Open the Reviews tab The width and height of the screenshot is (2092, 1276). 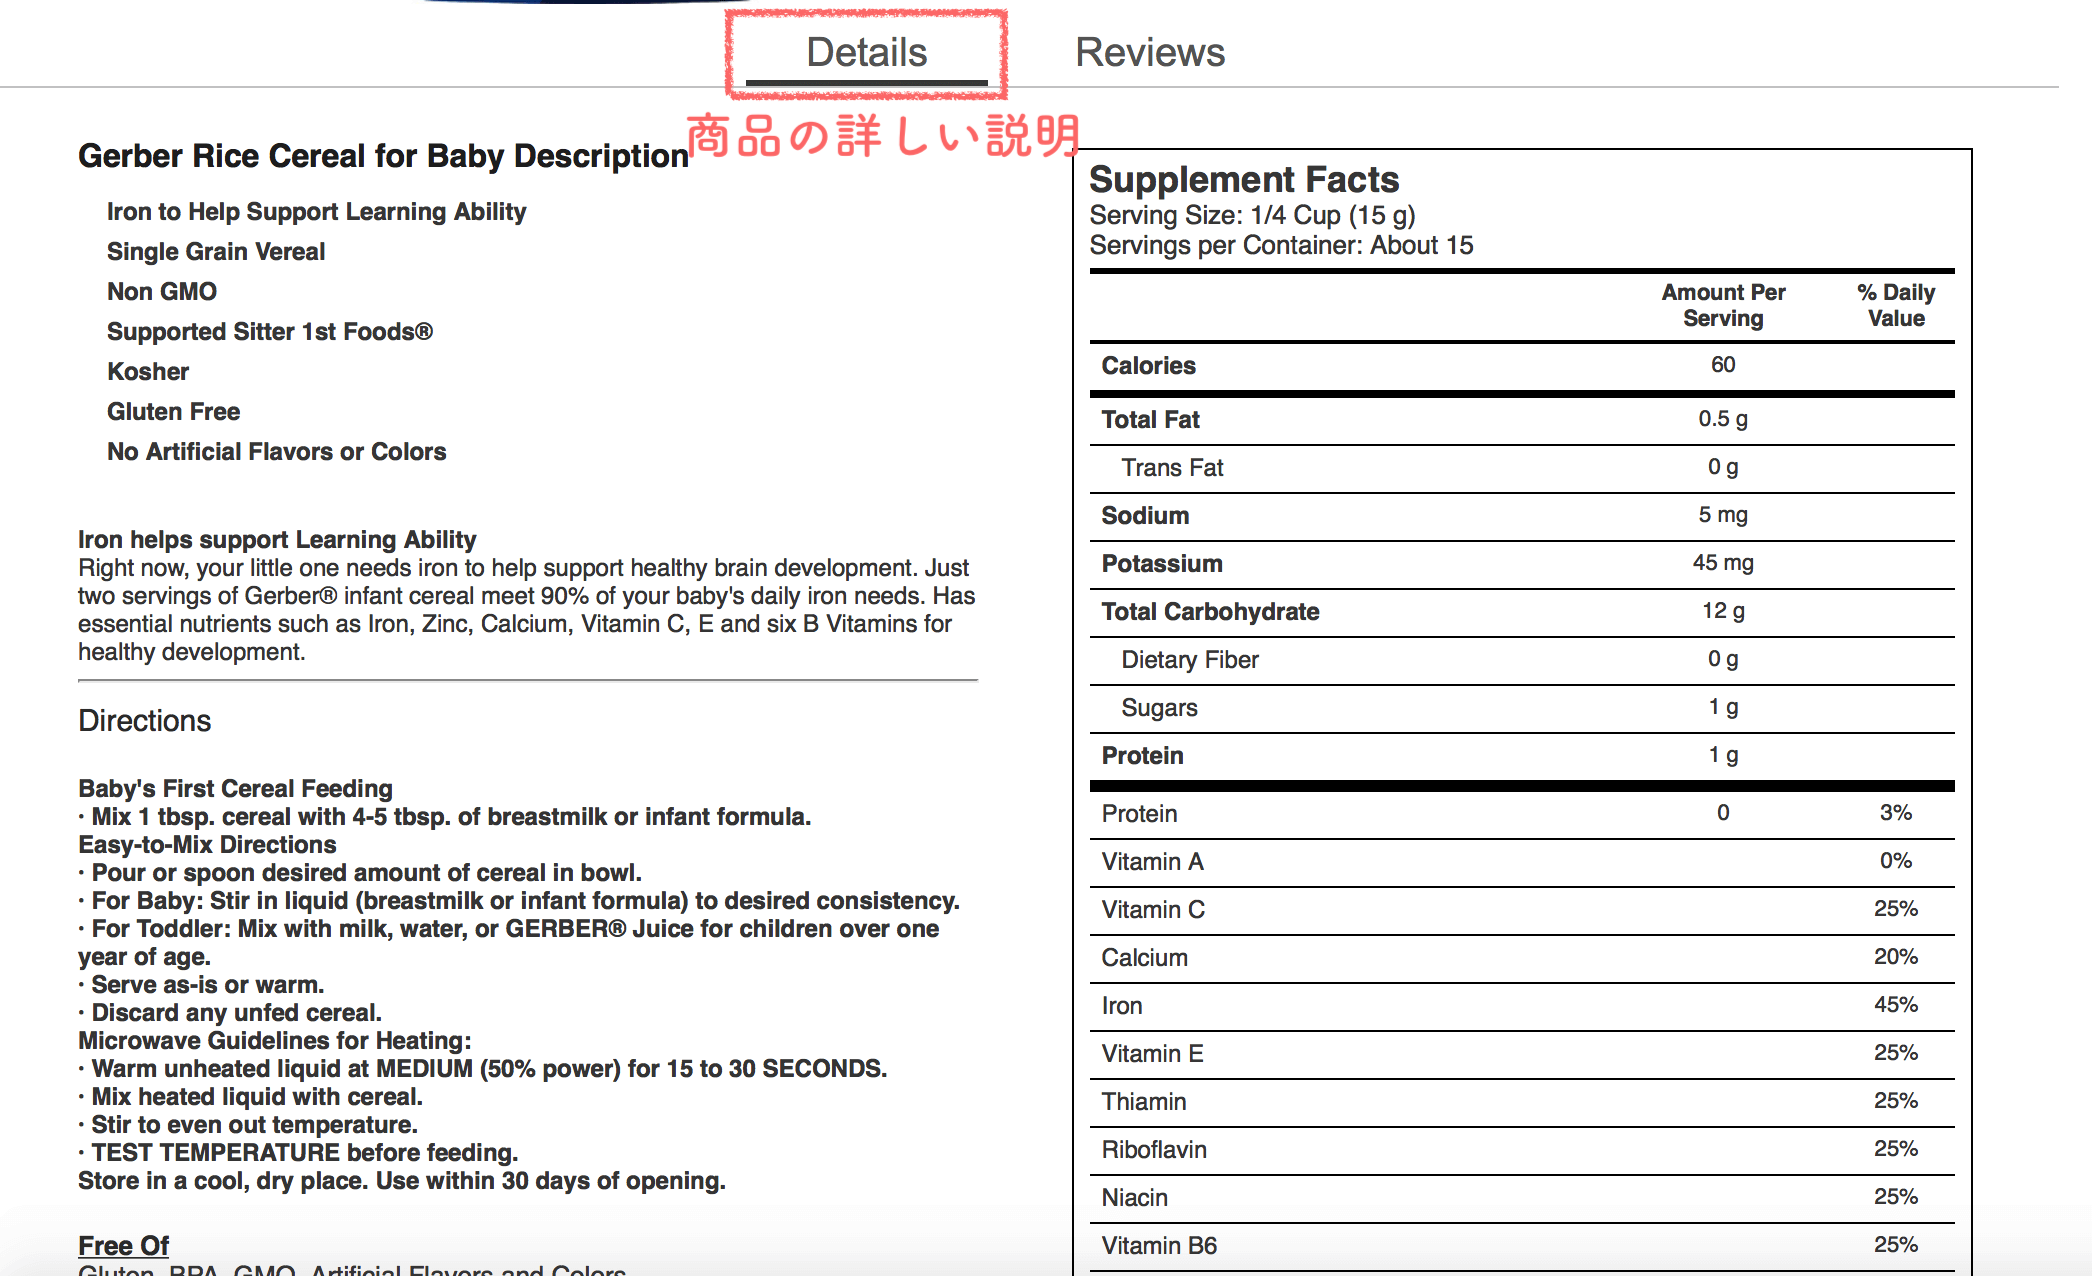pos(1150,52)
